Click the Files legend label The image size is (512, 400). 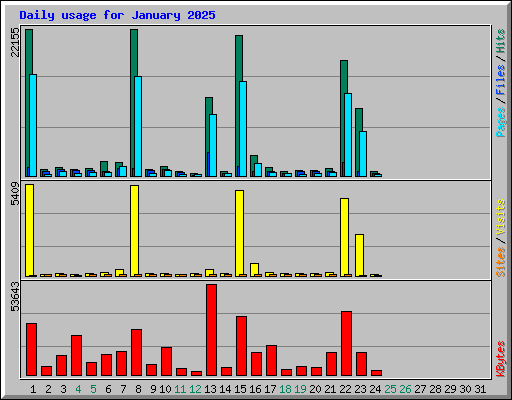[500, 80]
